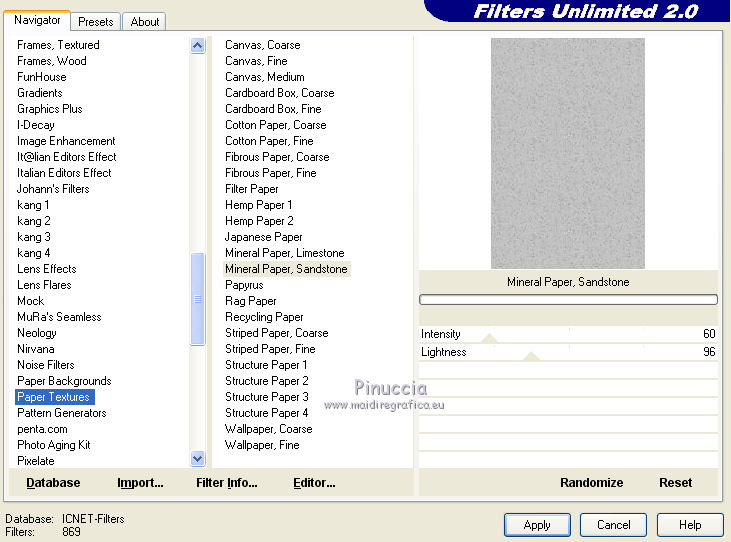Choose the Striped Paper, Coarse filter
This screenshot has height=542, width=731.
tap(276, 333)
